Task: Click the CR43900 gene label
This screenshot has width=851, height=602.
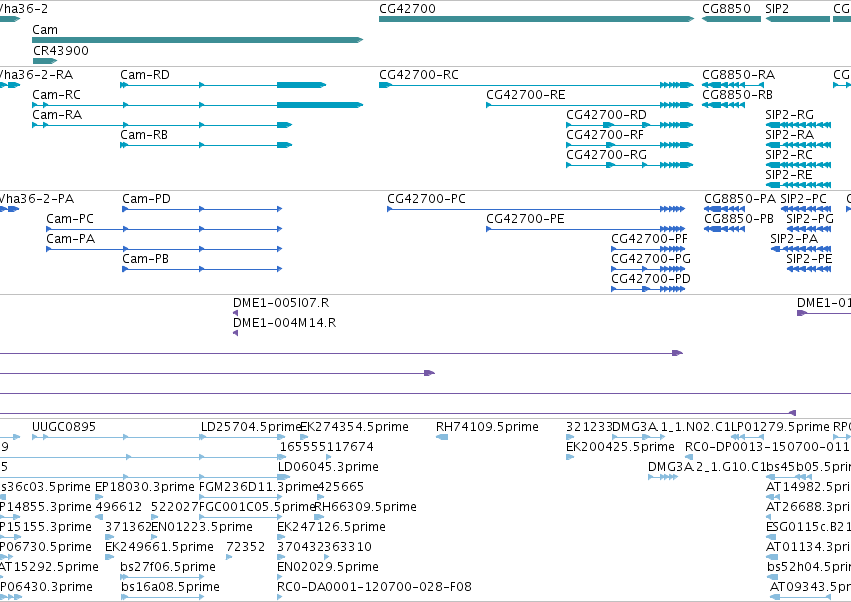Action: 61,50
